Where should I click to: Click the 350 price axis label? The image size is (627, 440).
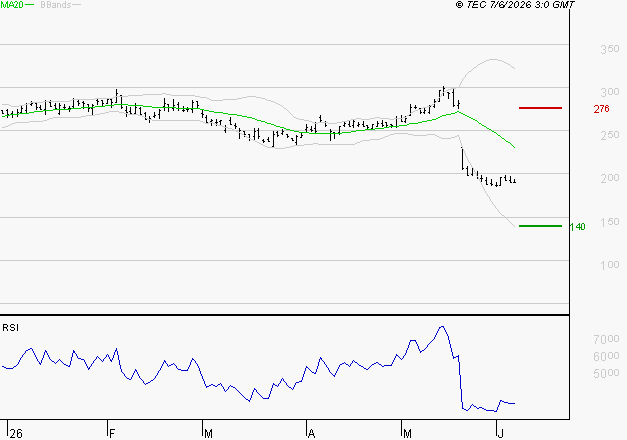[x=610, y=49]
